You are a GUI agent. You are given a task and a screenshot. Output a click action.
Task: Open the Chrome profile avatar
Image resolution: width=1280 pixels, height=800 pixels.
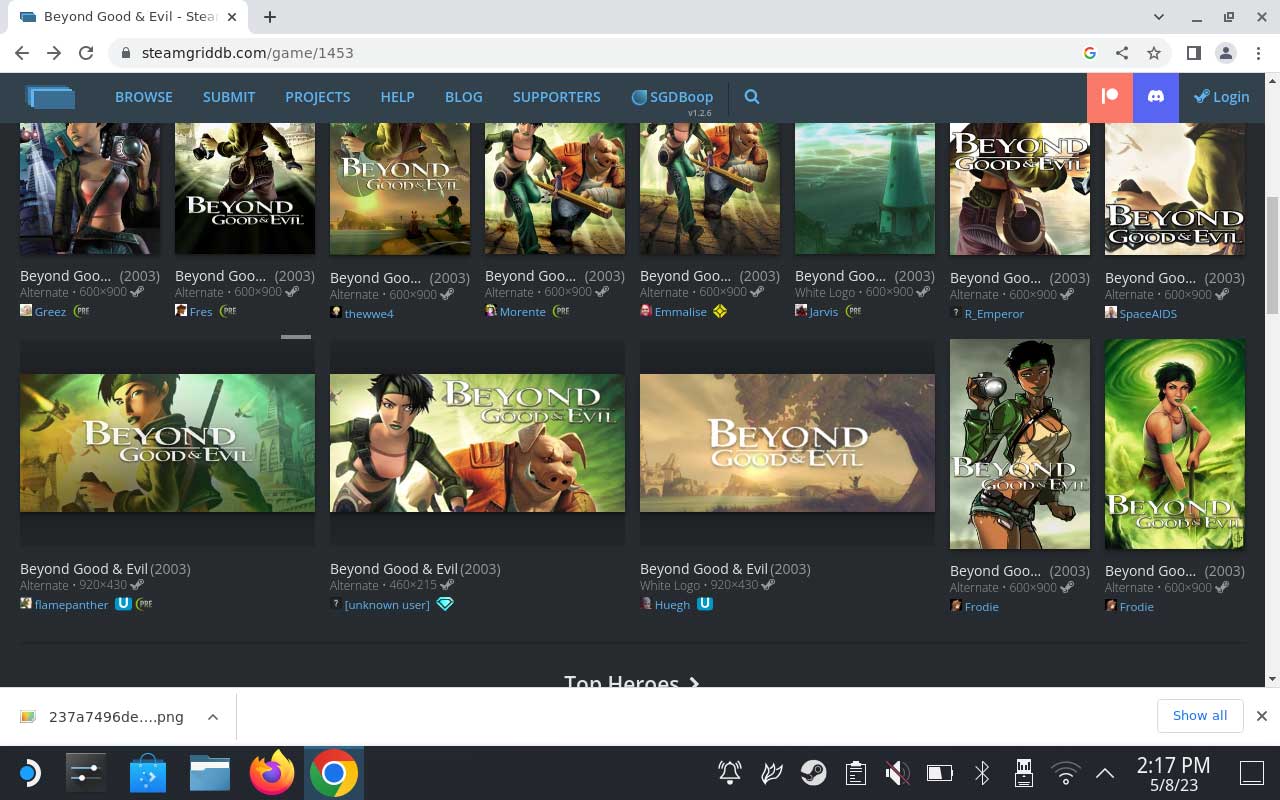click(1225, 53)
